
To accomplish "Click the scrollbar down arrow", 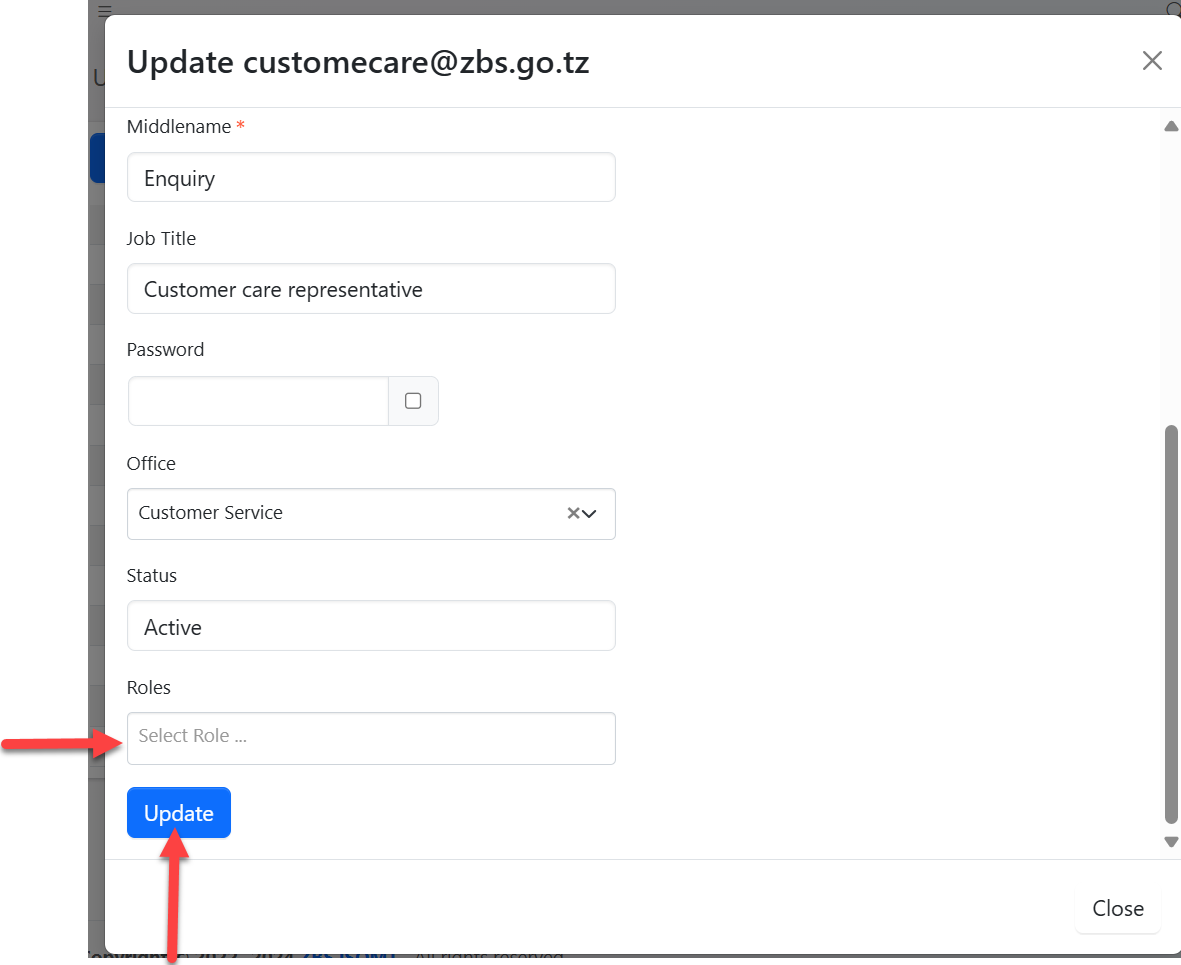I will tap(1171, 842).
